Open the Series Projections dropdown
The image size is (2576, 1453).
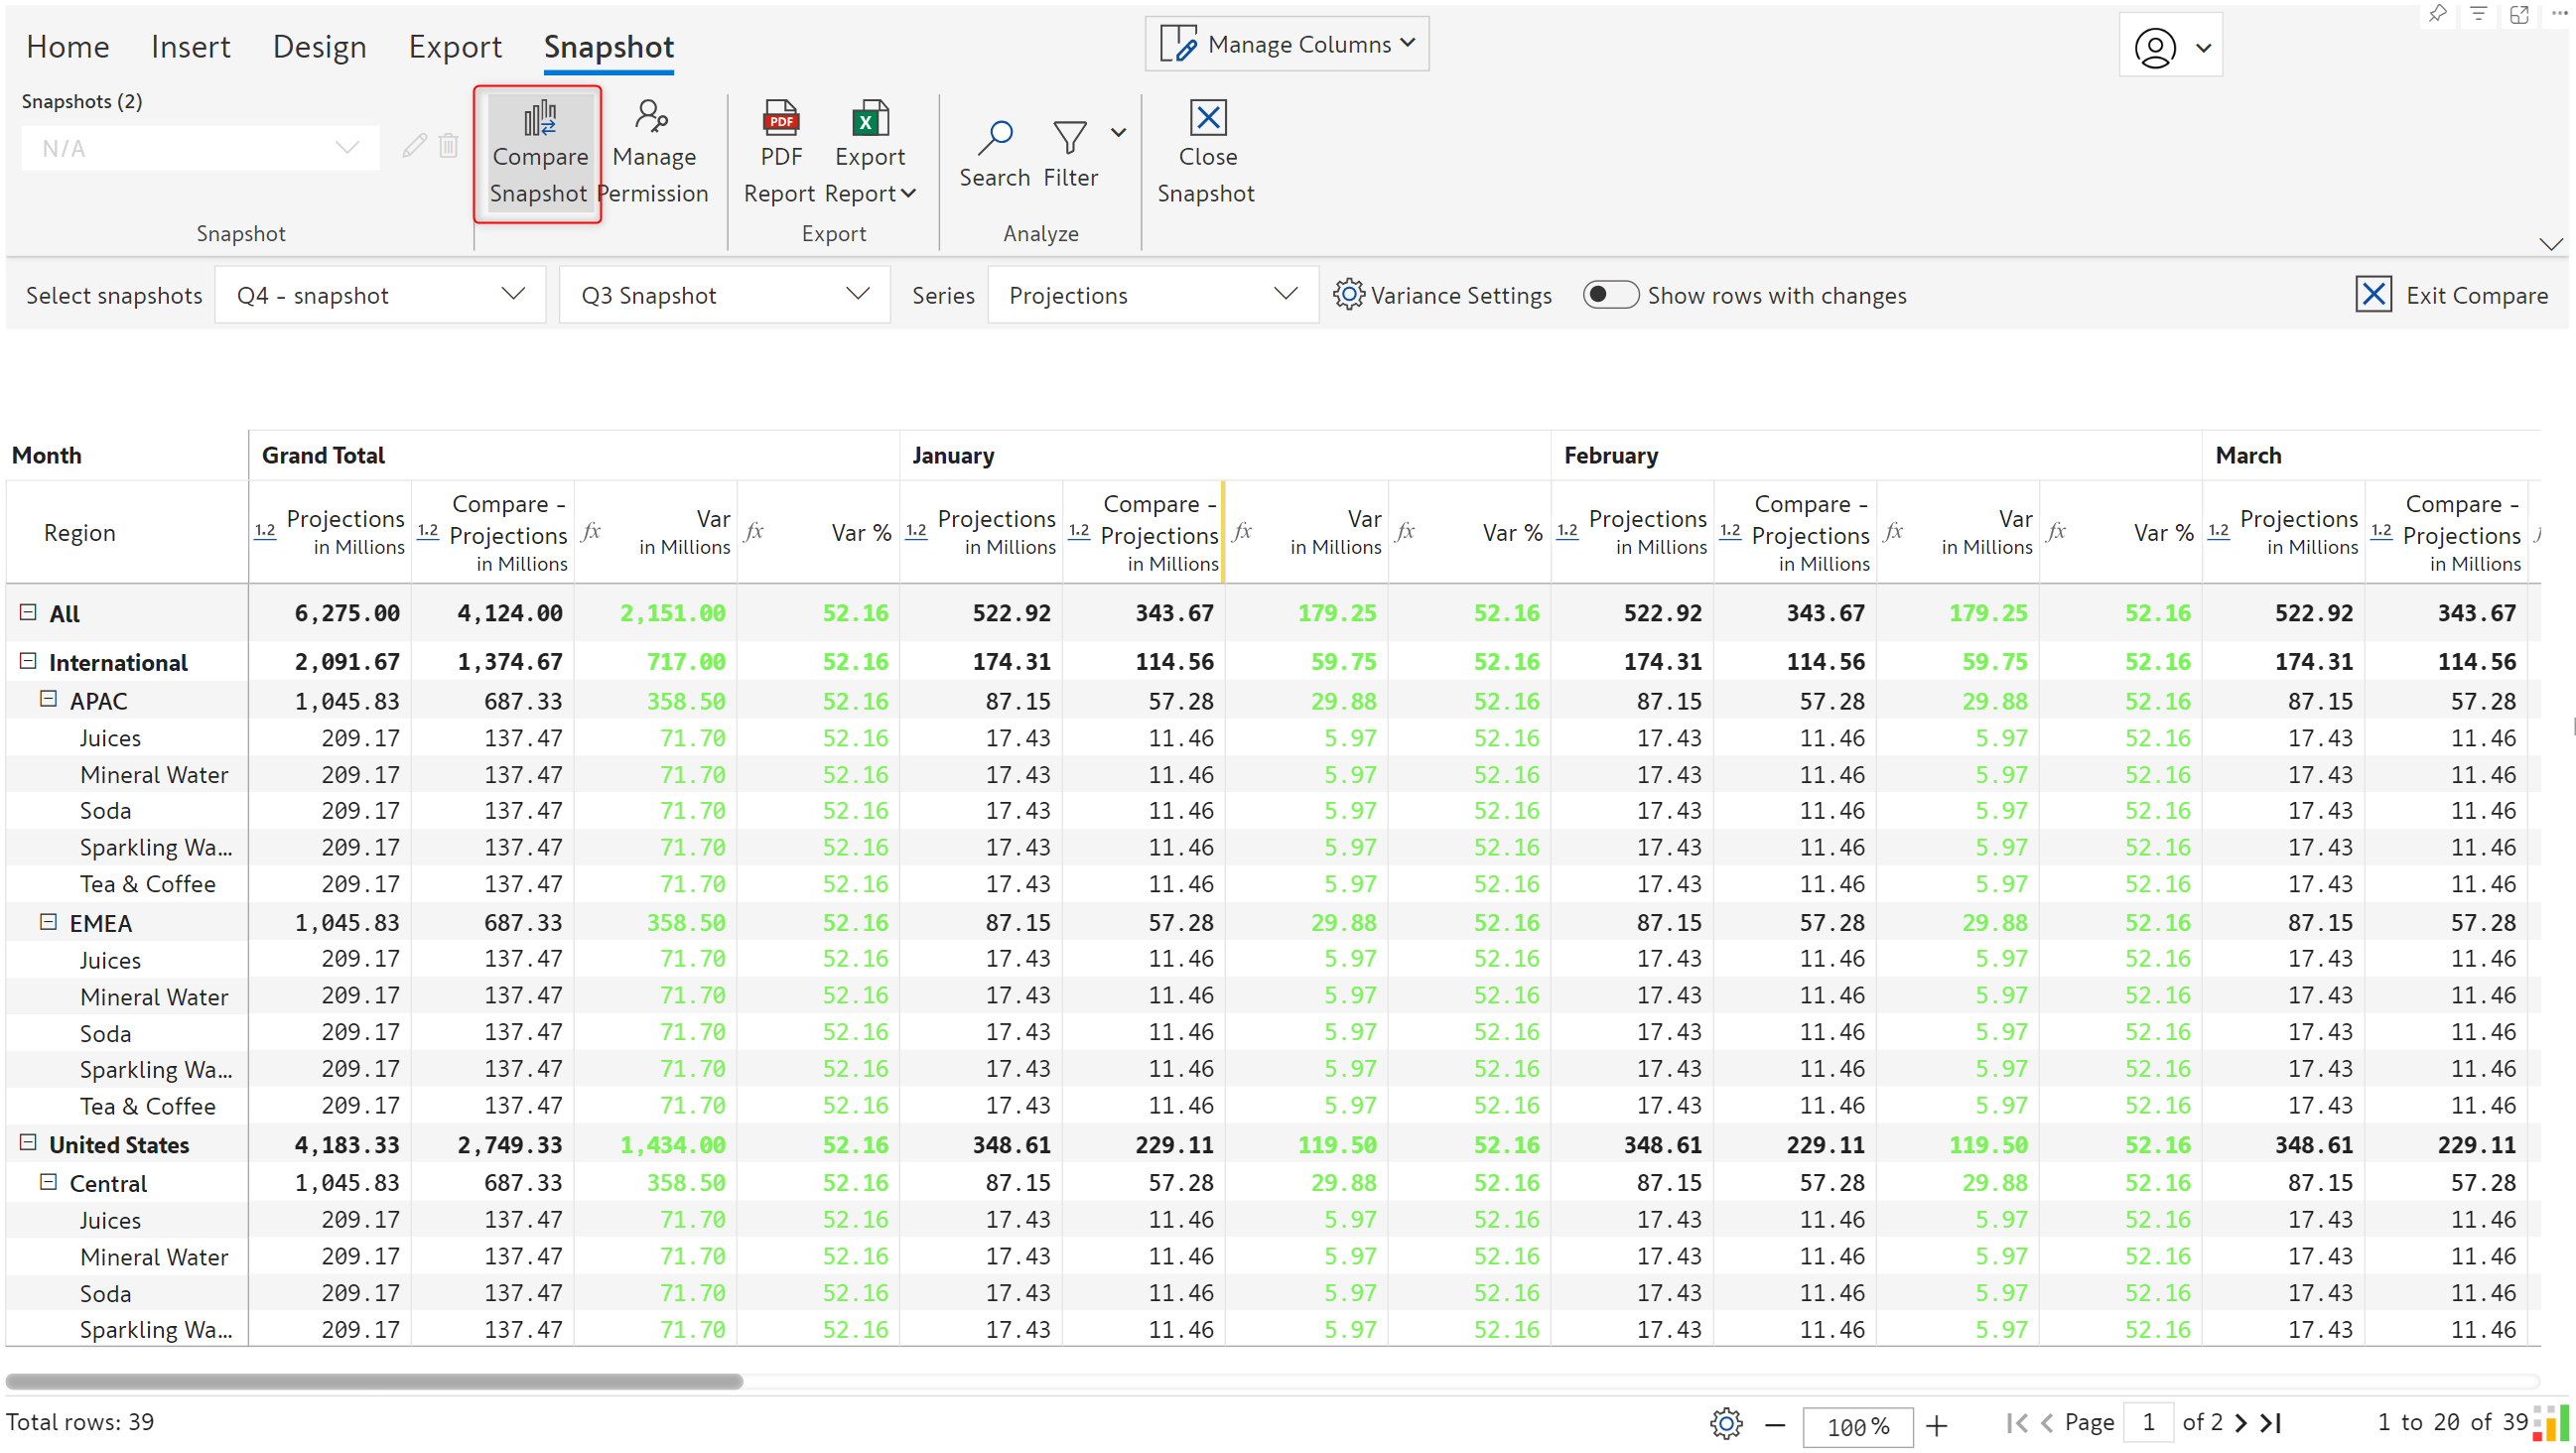coord(1152,295)
